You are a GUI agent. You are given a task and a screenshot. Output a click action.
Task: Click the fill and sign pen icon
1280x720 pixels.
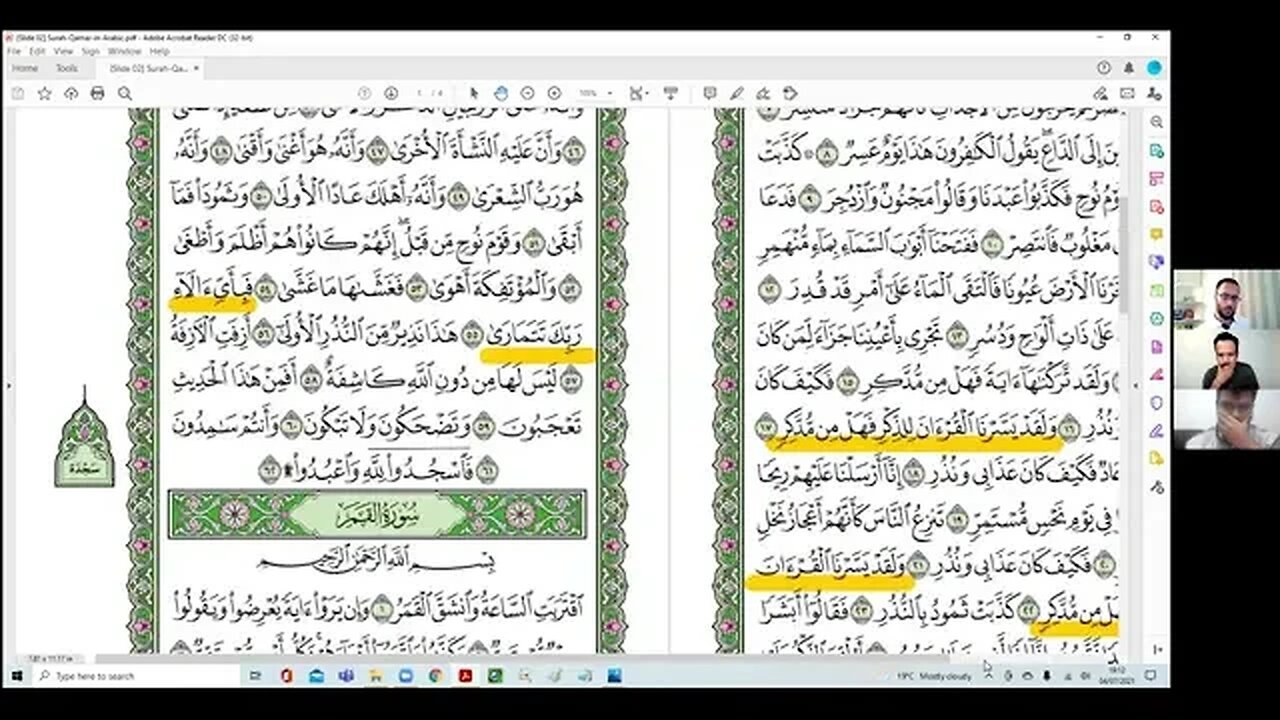(x=1101, y=93)
